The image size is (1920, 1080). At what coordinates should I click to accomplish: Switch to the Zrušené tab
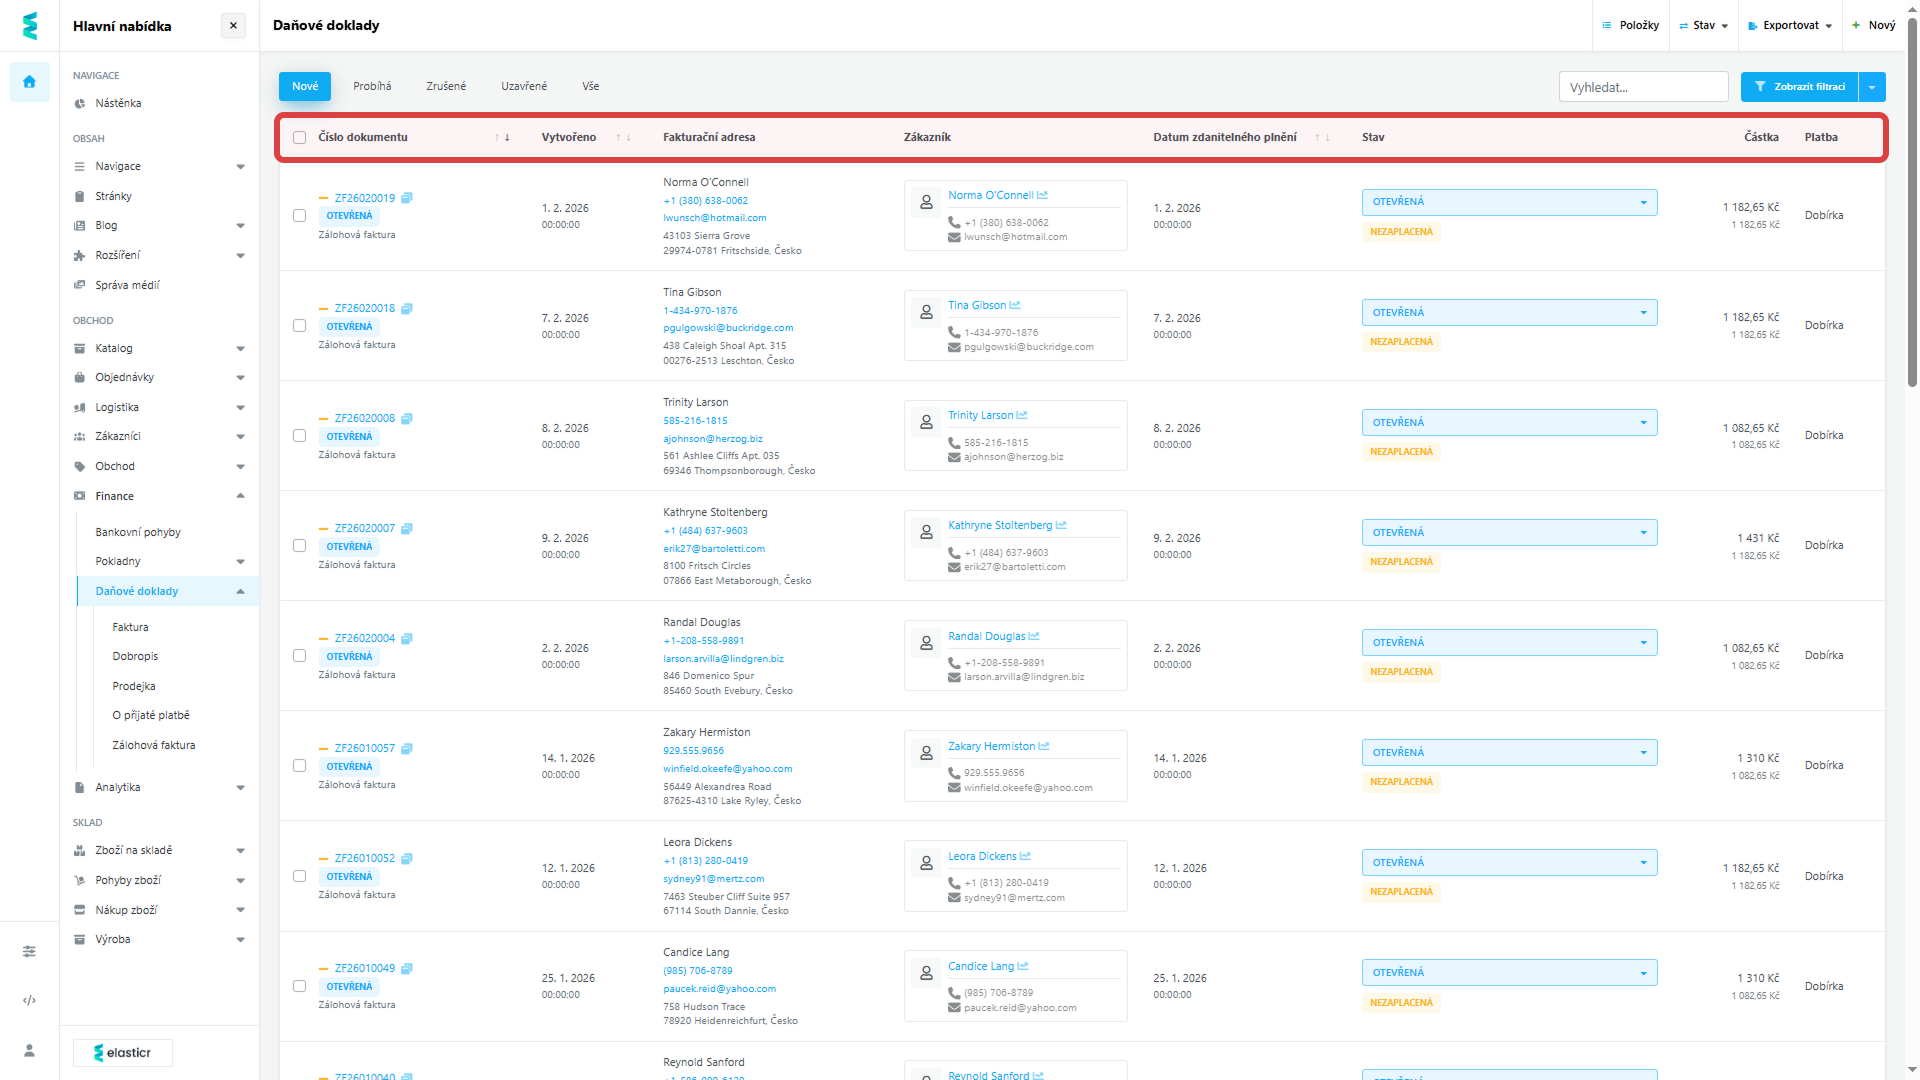coord(446,87)
